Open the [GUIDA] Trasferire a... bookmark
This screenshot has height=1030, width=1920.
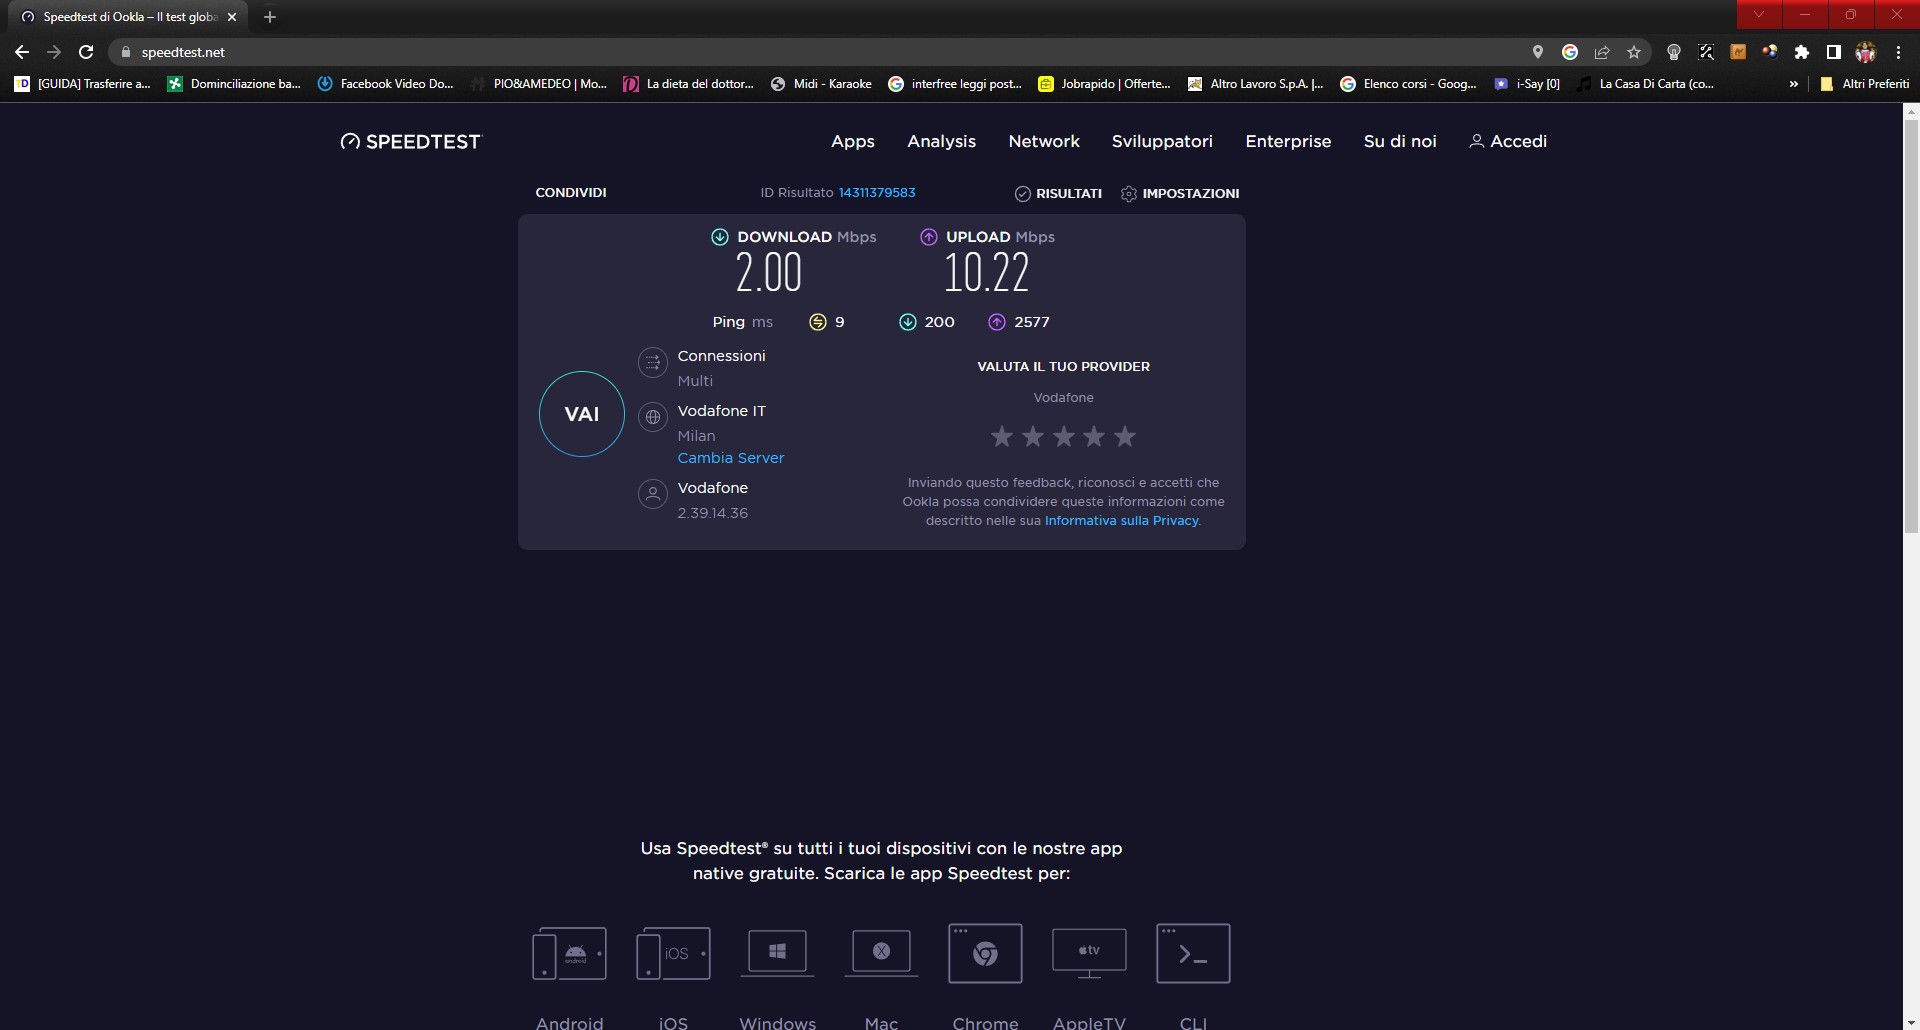[x=82, y=84]
